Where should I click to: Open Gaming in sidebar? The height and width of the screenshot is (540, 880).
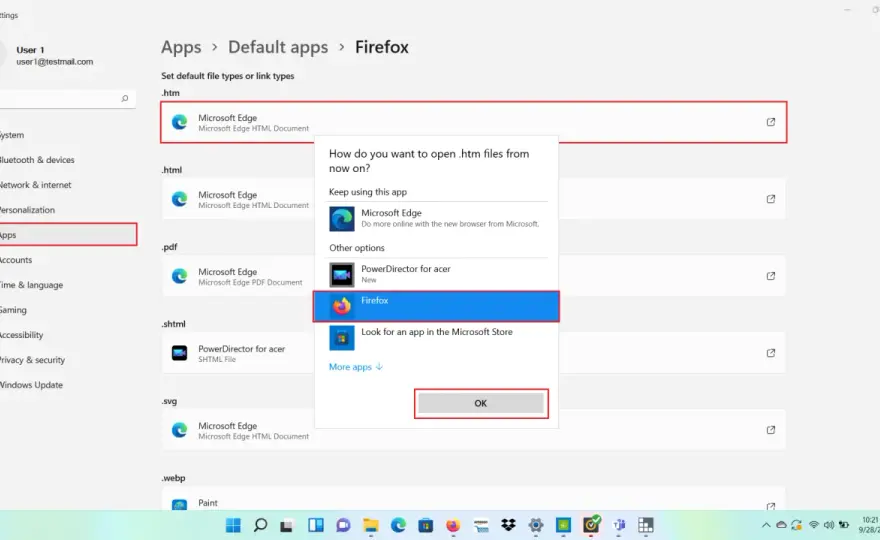[67, 310]
